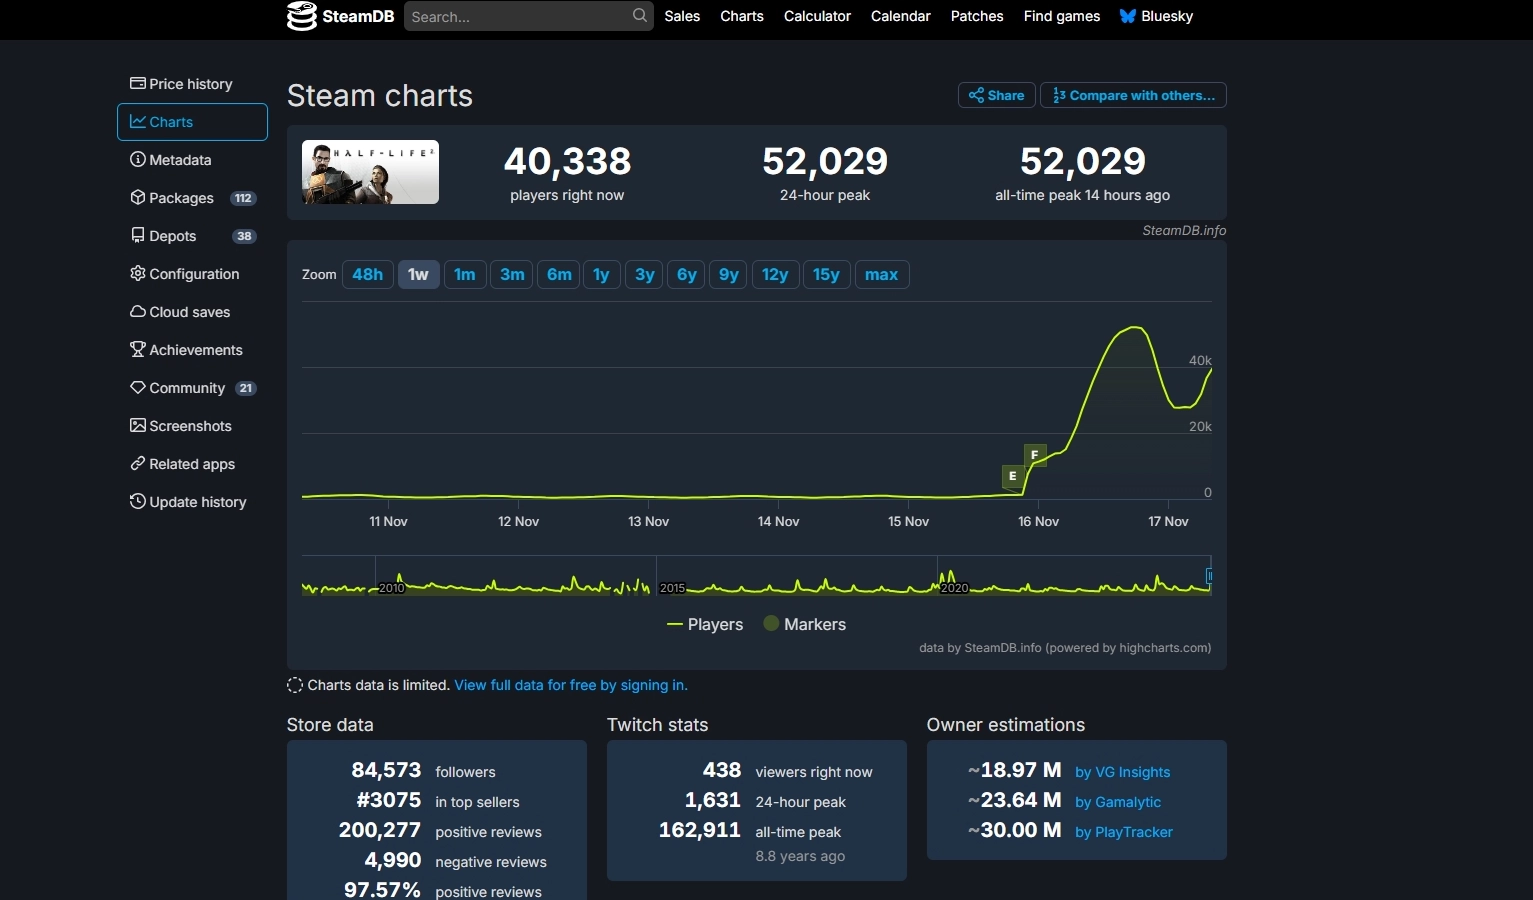Click the F marker on chart

pos(1035,455)
